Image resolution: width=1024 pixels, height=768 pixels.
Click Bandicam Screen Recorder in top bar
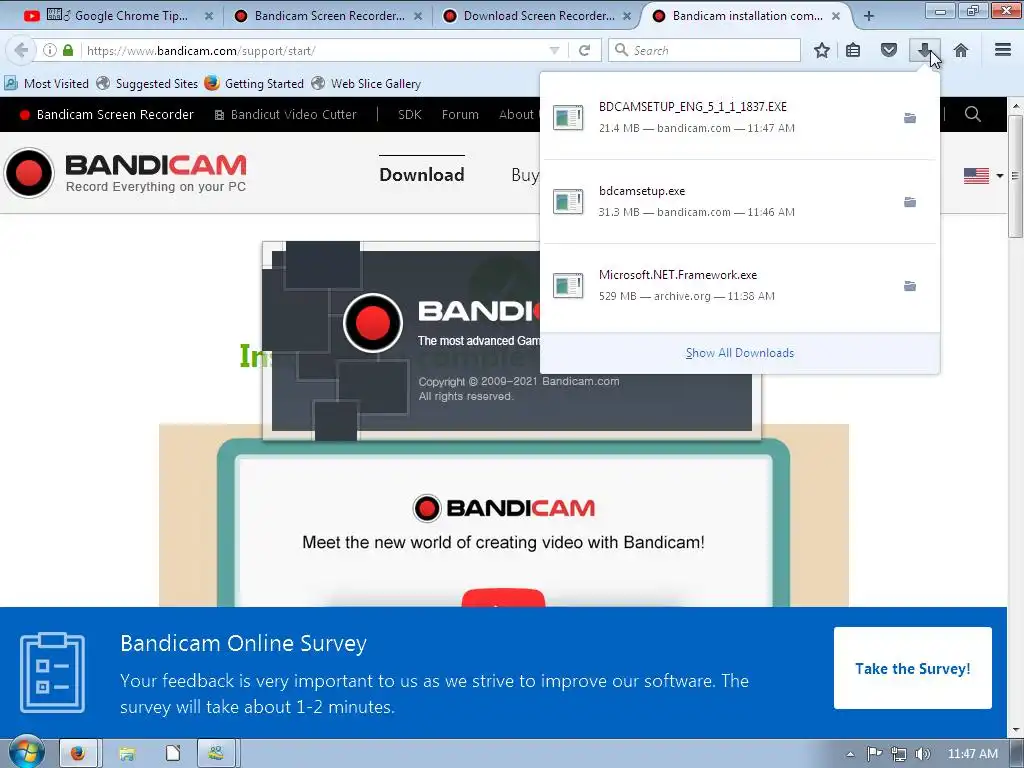pos(106,114)
